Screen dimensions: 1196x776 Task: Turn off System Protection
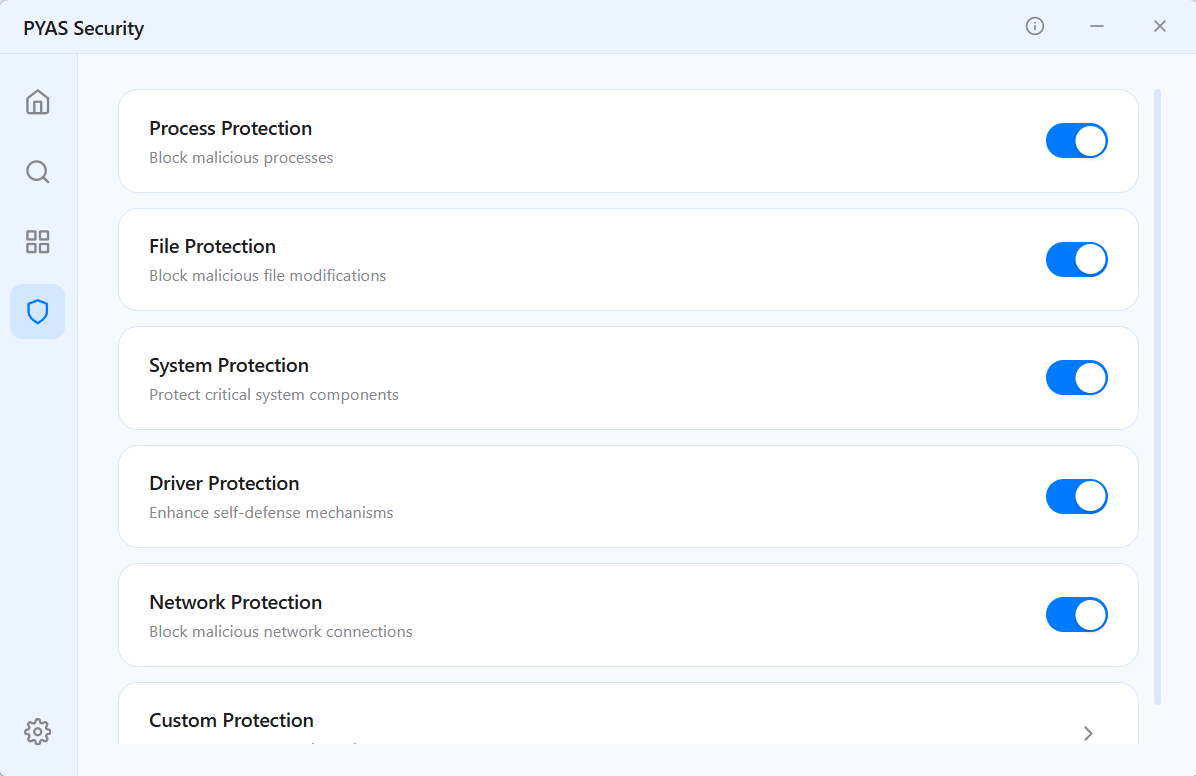(1076, 377)
